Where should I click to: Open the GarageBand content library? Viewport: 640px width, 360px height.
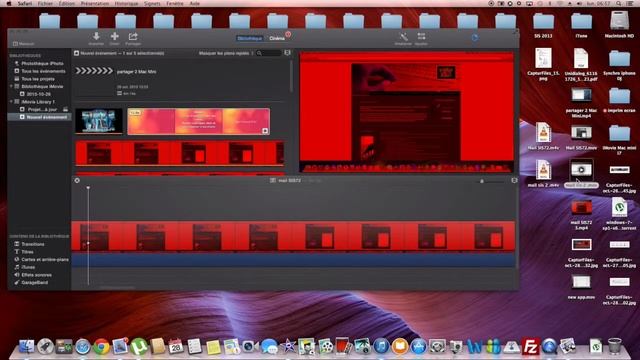pyautogui.click(x=34, y=282)
